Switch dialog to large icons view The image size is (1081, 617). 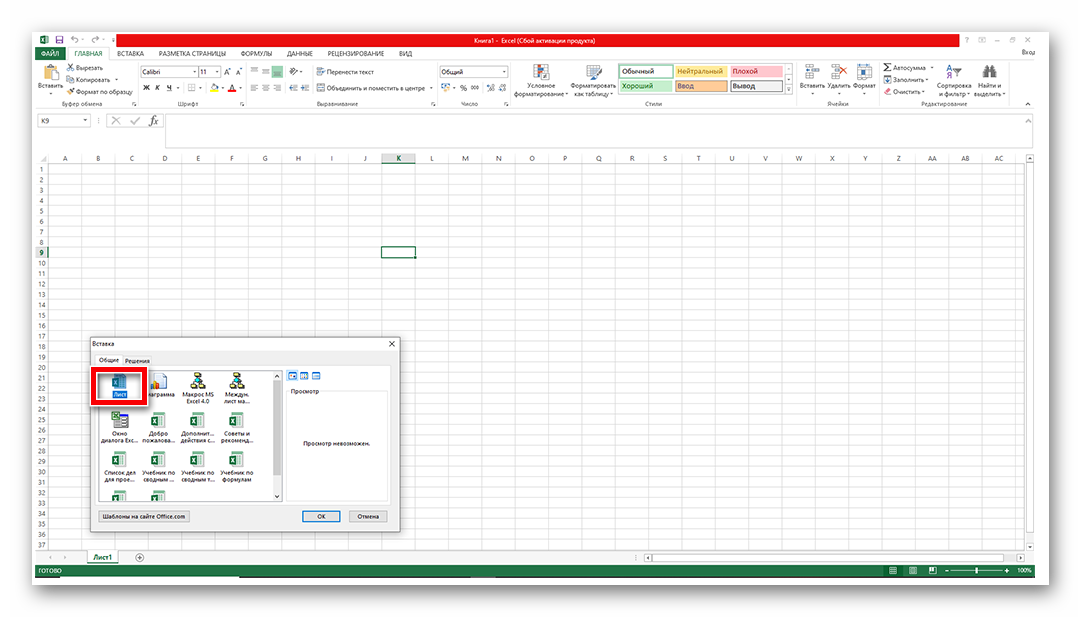click(292, 376)
